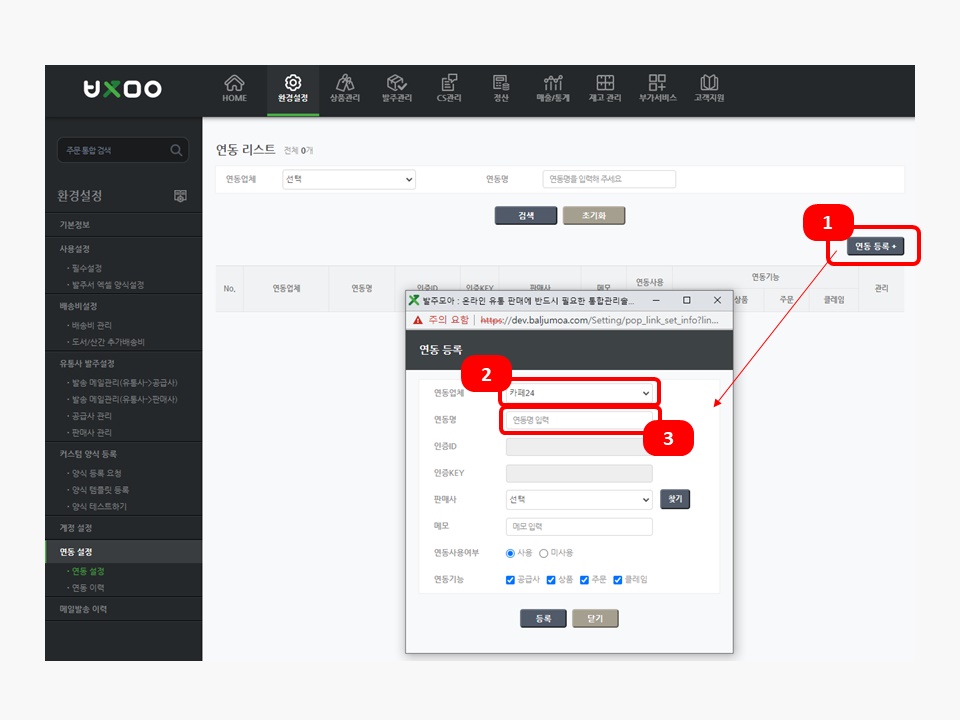960x720 pixels.
Task: Uncheck the 공급사 checkbox
Action: (x=511, y=580)
